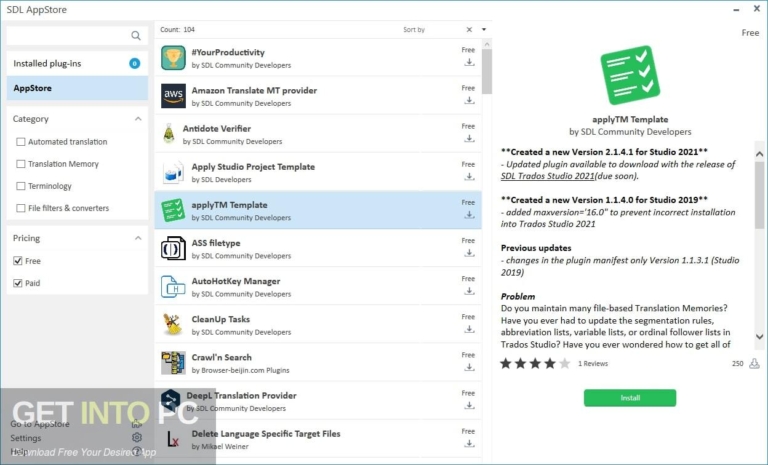Download Delete Language Specific Target Files
The image size is (768, 465).
[x=469, y=444]
